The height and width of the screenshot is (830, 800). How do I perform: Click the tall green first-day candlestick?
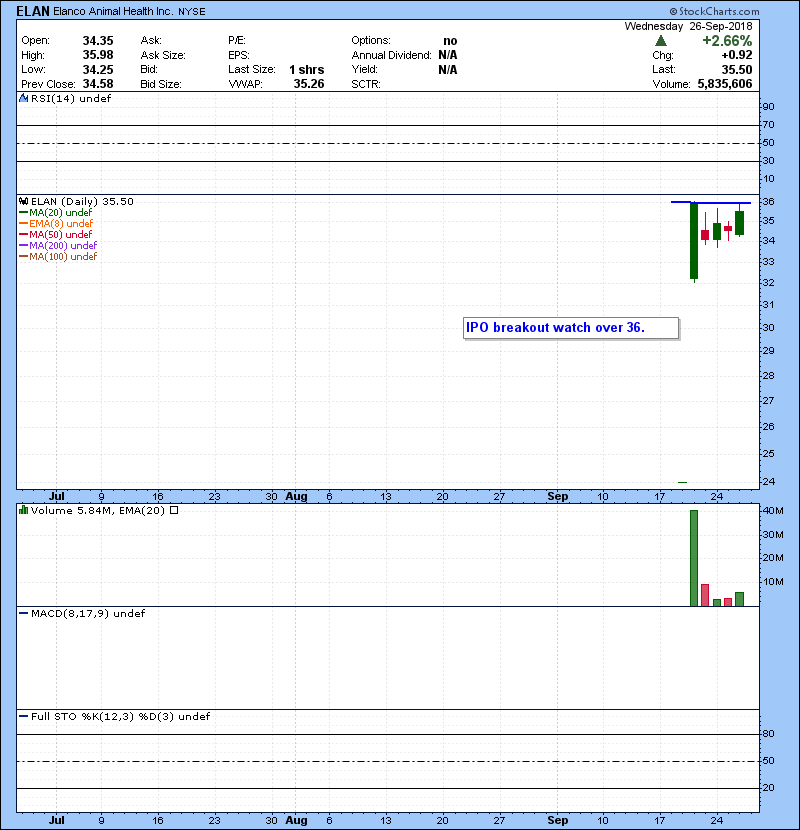click(x=694, y=240)
